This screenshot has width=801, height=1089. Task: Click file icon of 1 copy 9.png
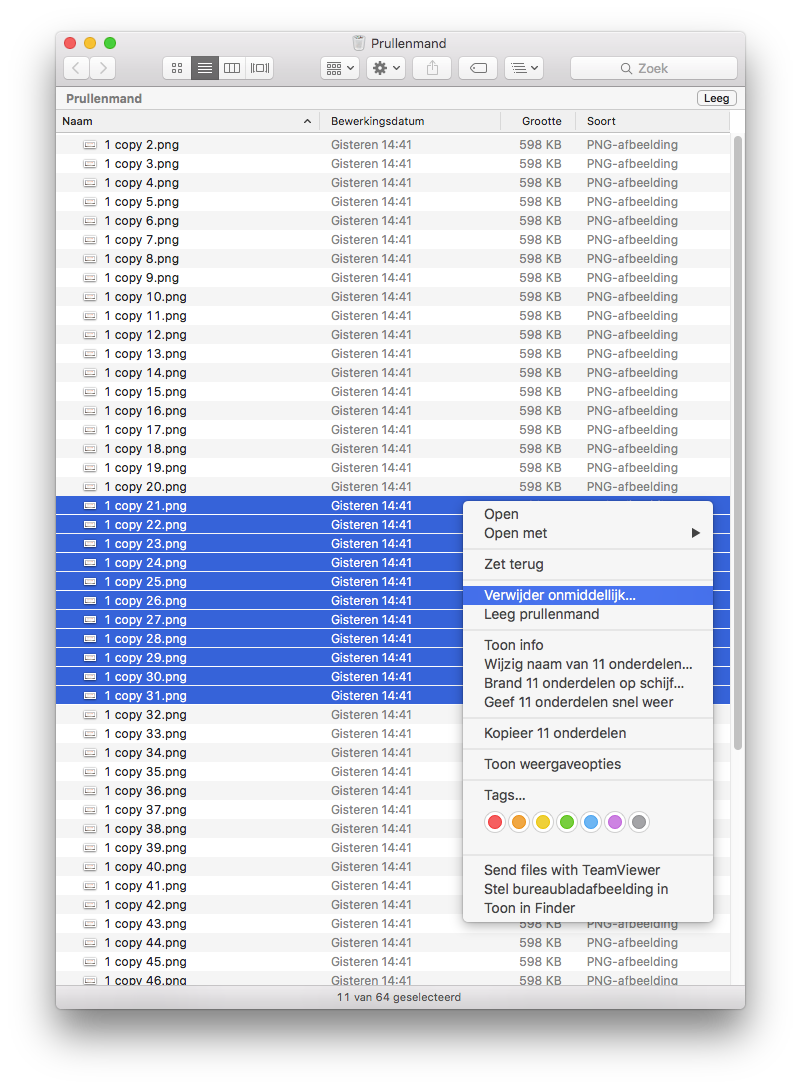(x=90, y=278)
